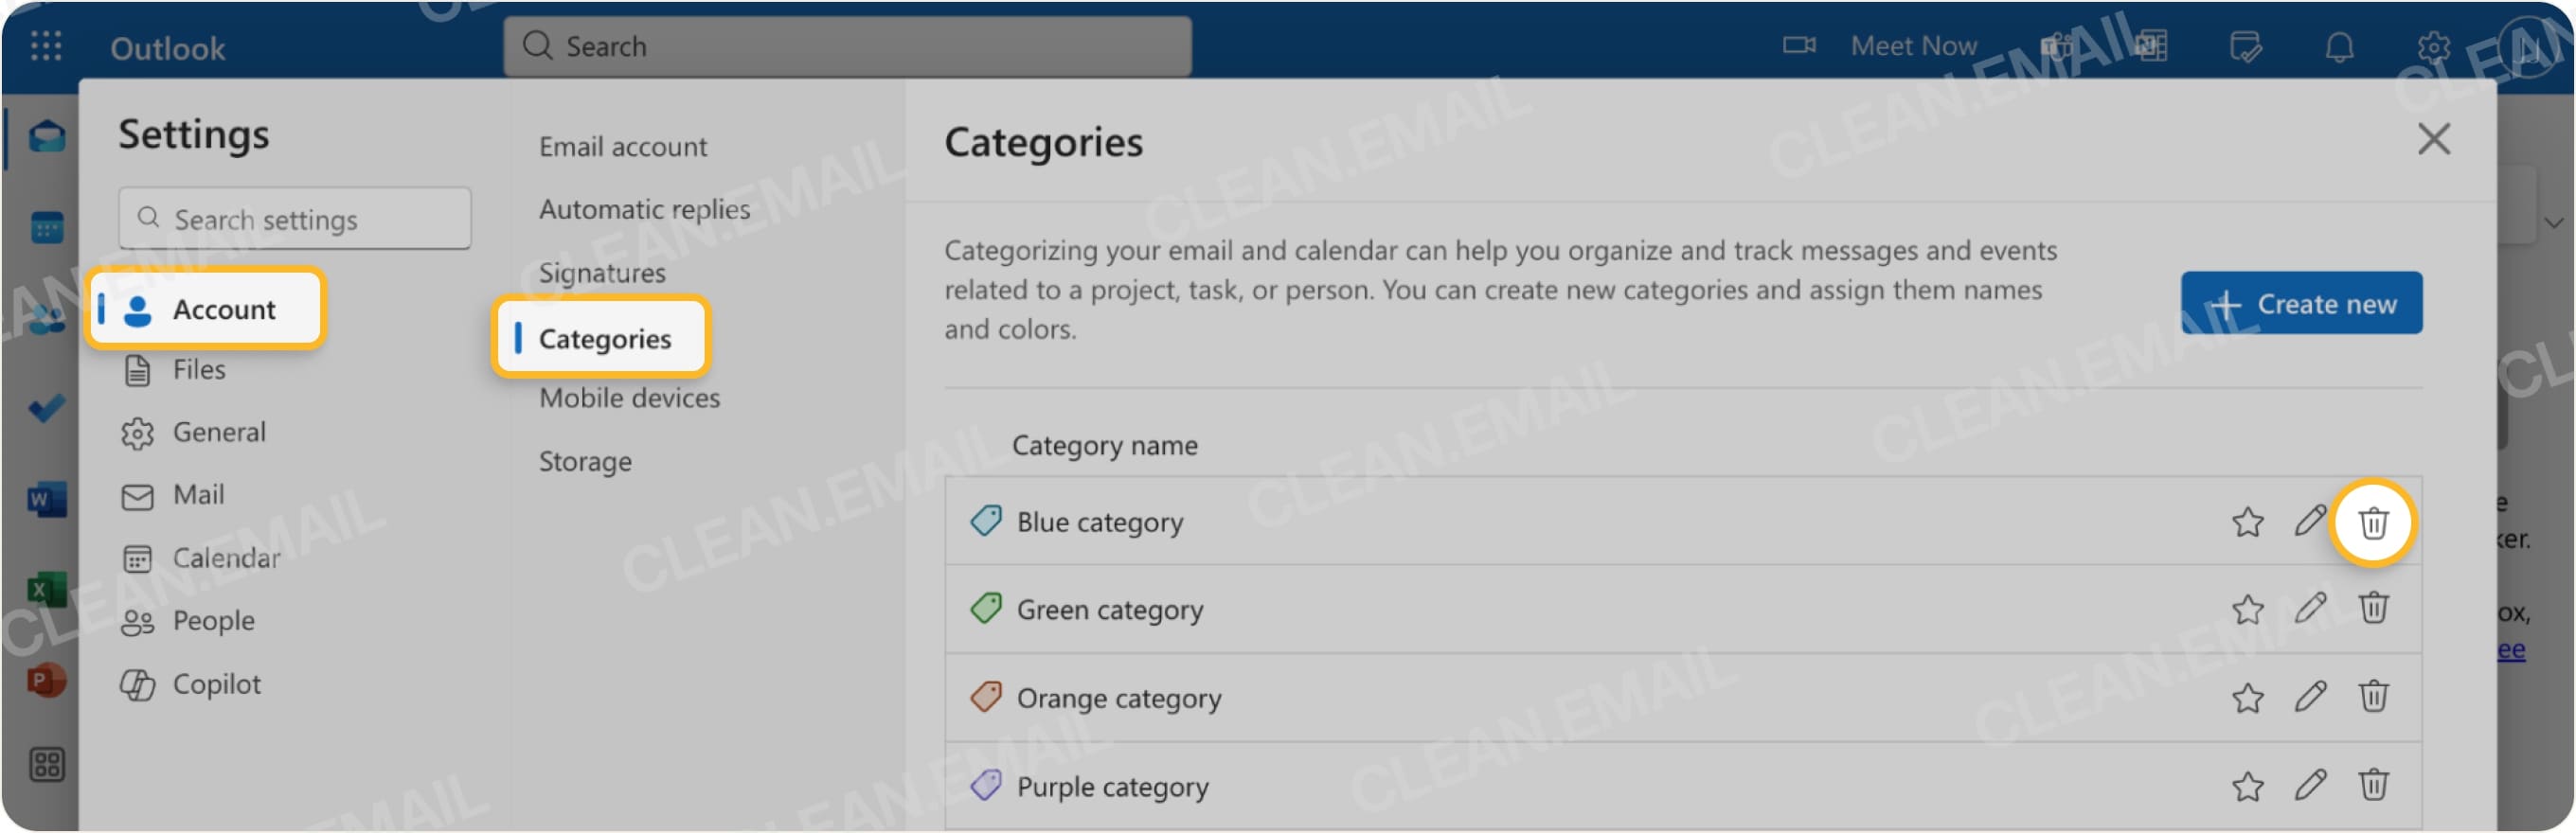Open the notifications bell

[2340, 46]
